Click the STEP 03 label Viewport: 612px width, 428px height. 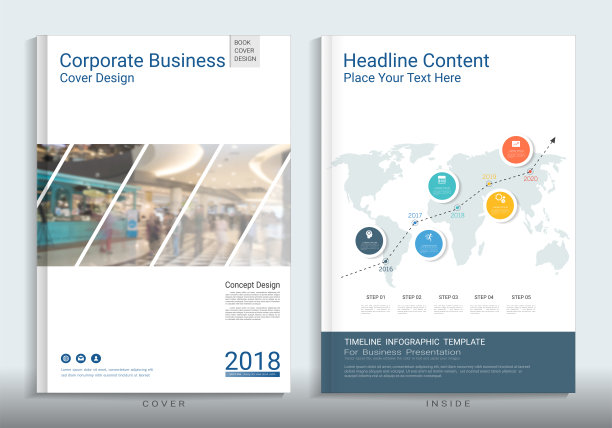click(x=448, y=297)
